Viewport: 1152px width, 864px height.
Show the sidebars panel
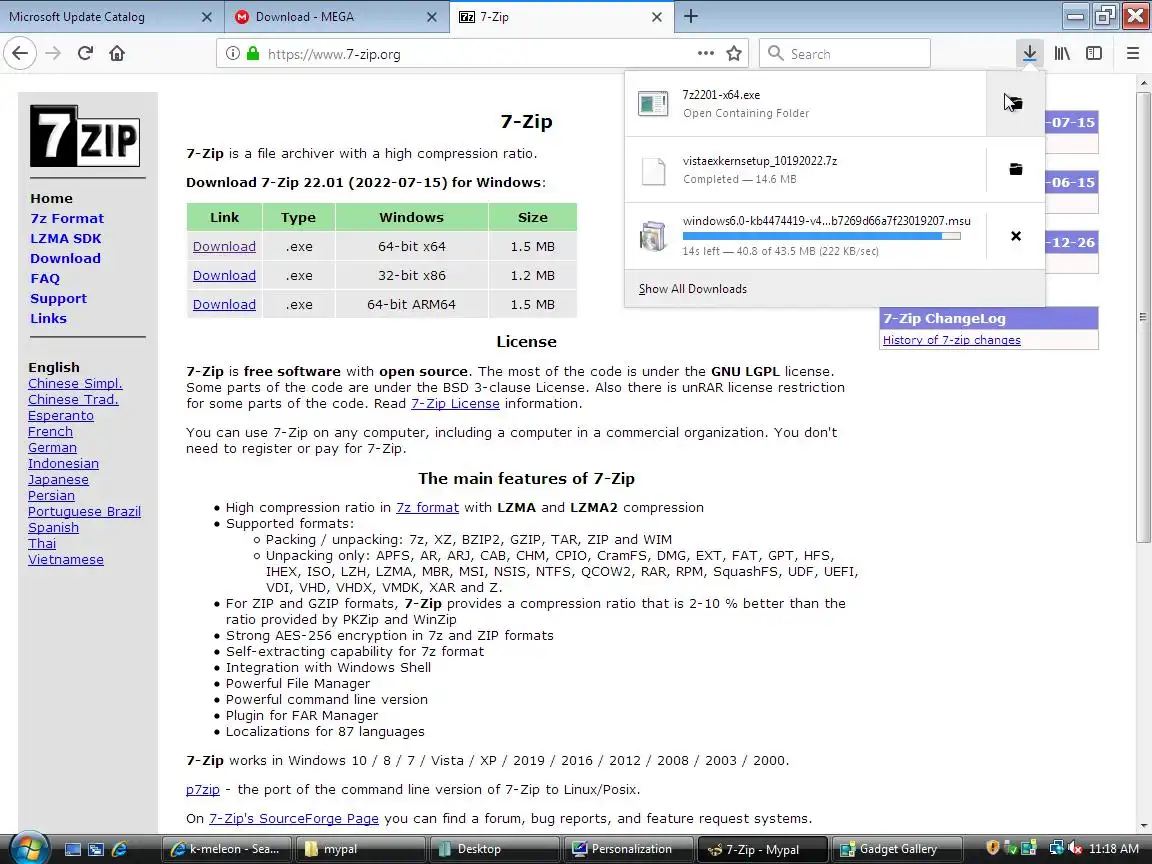(1094, 54)
